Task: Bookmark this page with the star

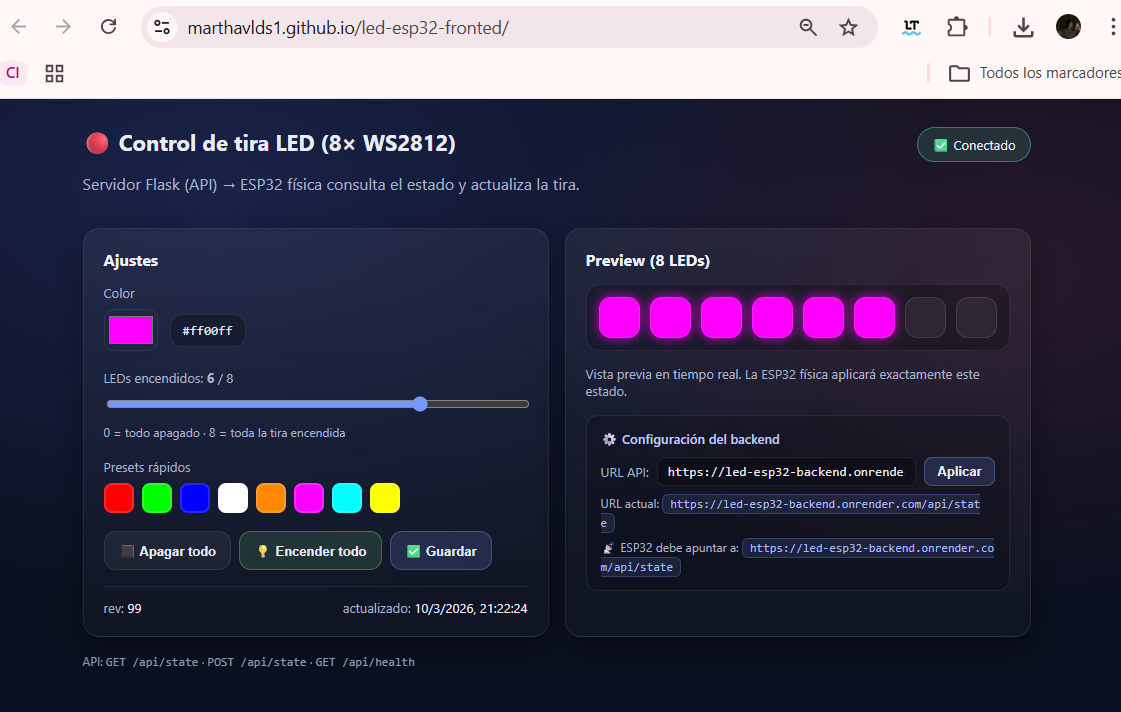Action: [x=849, y=28]
